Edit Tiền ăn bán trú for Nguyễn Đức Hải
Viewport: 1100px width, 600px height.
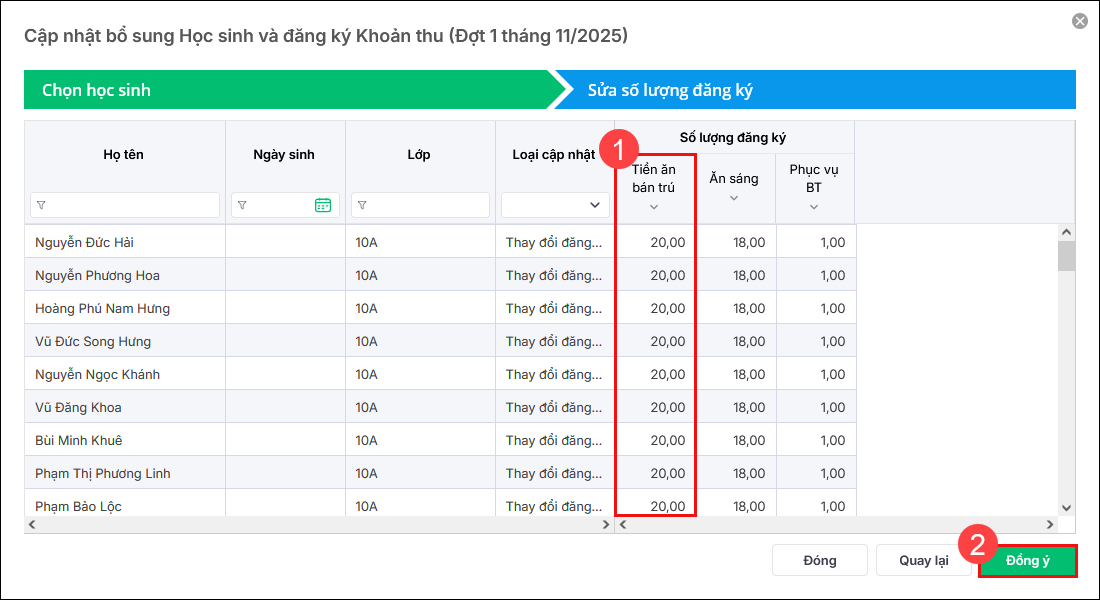pos(656,242)
